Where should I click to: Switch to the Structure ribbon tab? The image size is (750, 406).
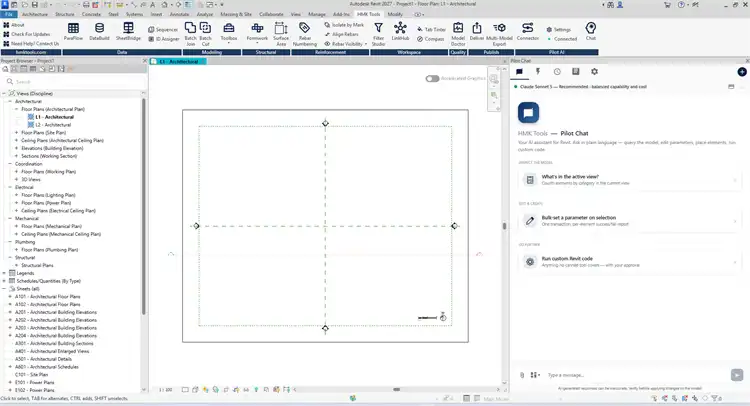click(65, 14)
